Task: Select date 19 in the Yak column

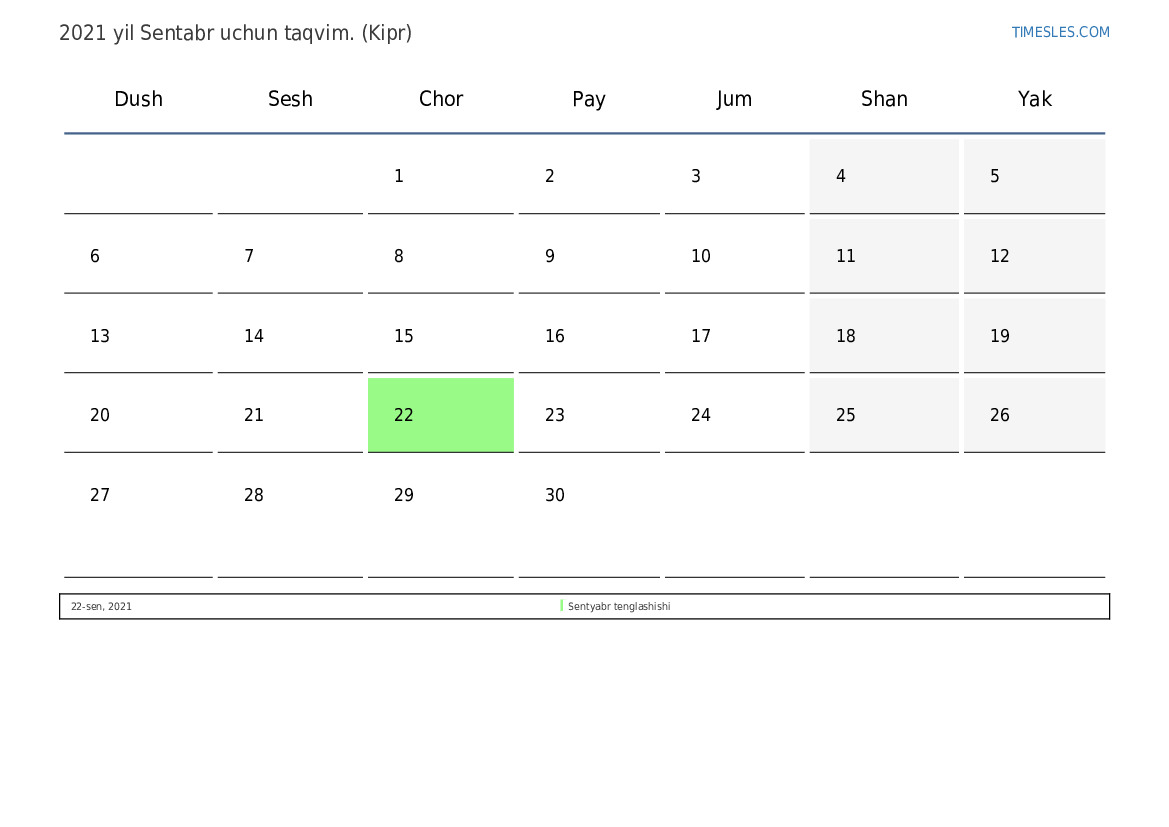Action: point(1000,336)
